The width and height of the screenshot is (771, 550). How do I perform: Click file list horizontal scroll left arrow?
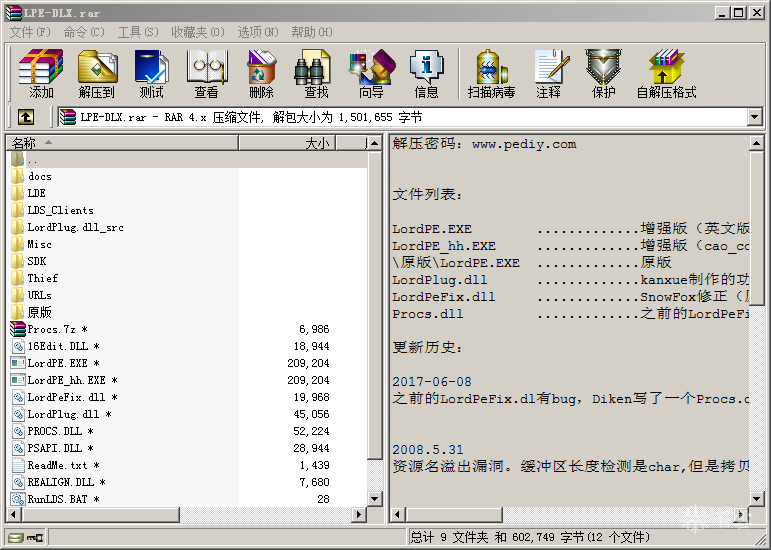pos(14,515)
